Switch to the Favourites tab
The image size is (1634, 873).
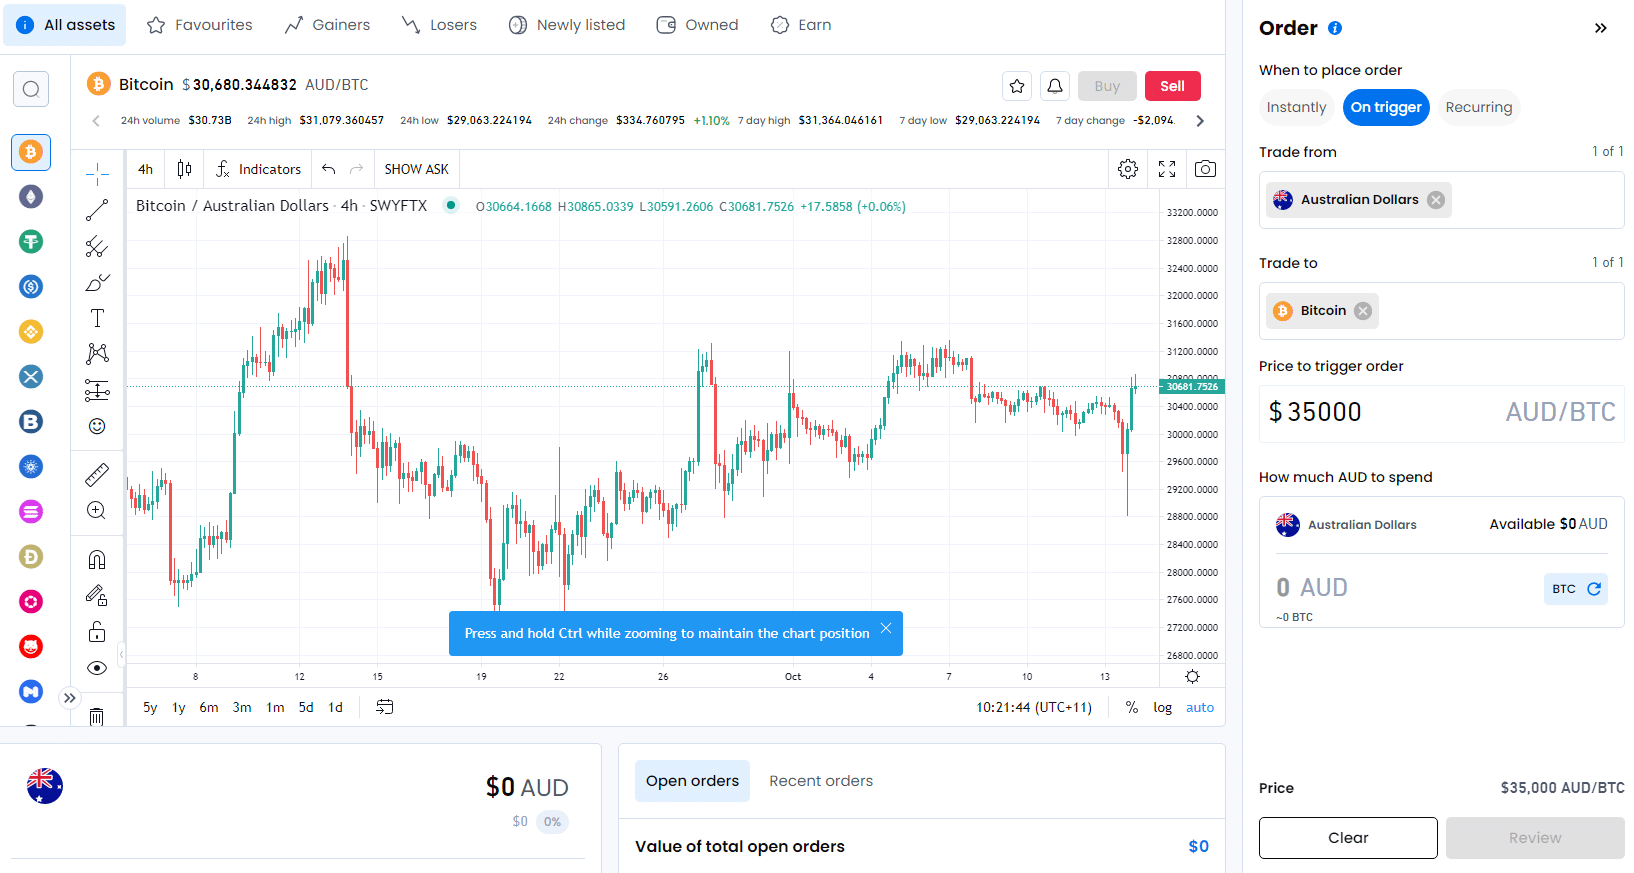click(200, 25)
